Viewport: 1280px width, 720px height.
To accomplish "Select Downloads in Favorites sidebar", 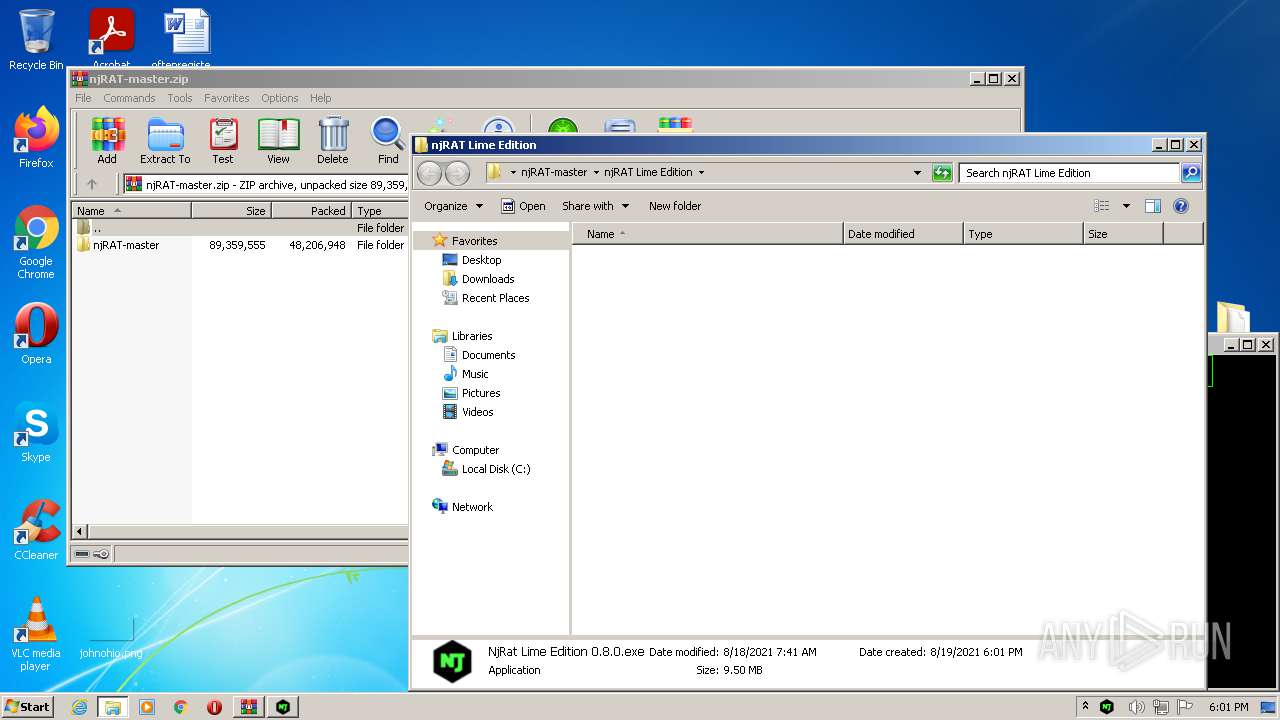I will coord(488,279).
